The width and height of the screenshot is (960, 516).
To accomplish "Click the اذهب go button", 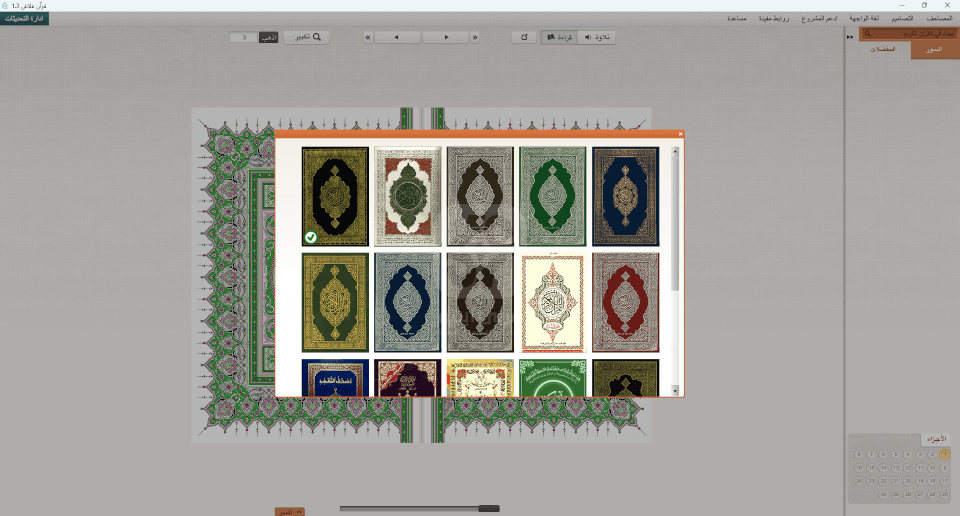I will click(x=268, y=37).
